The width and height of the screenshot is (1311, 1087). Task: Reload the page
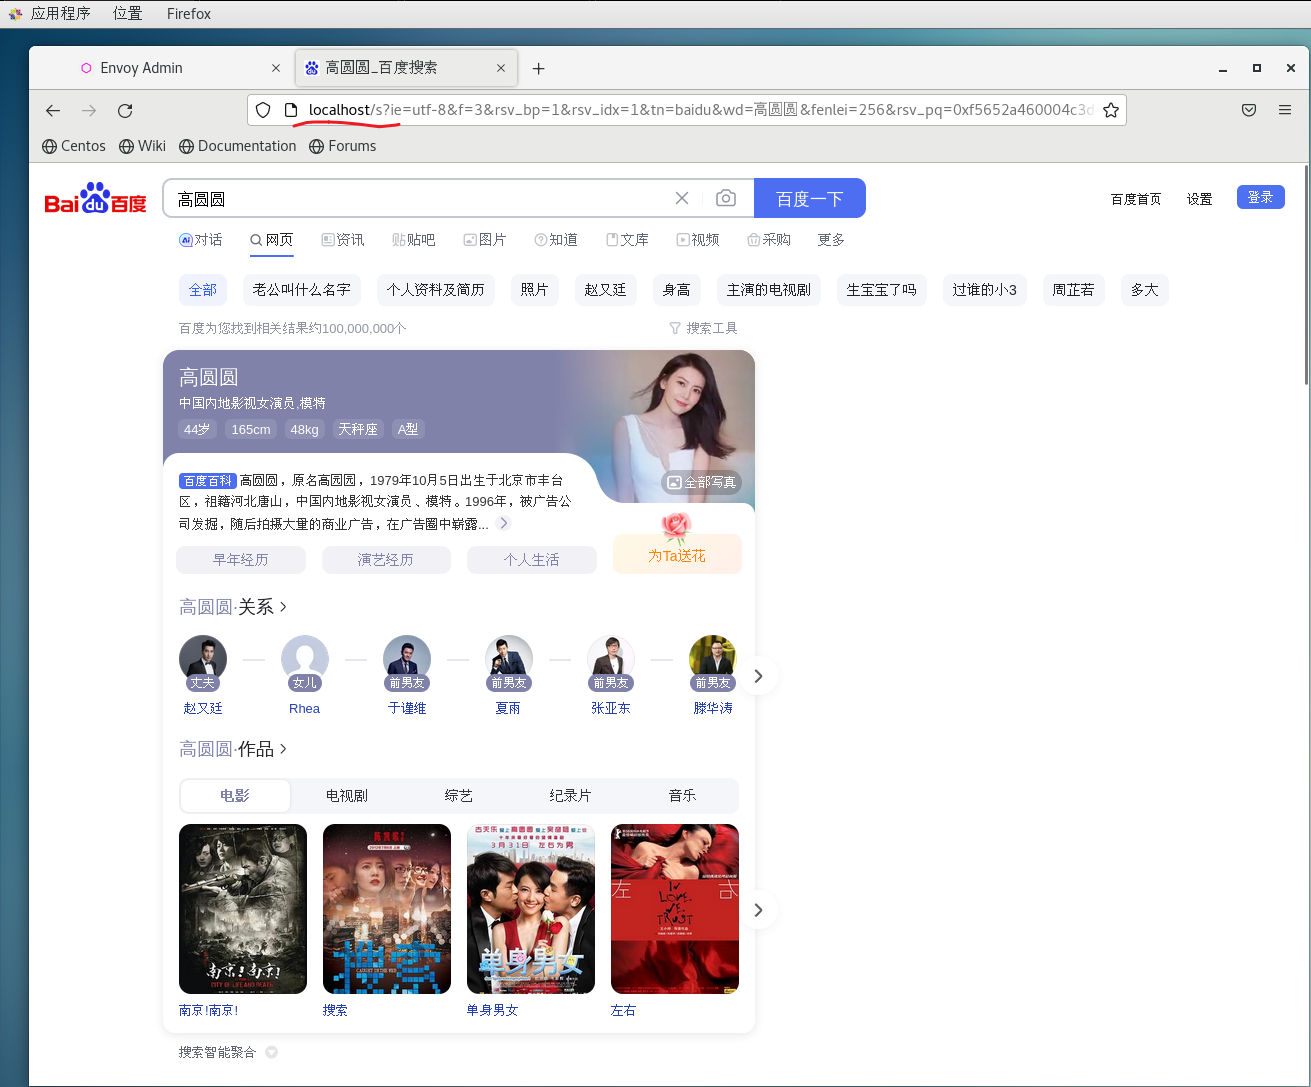tap(125, 110)
